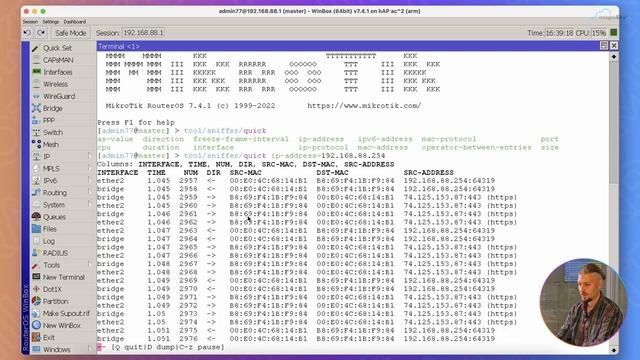640x360 pixels.
Task: Open Quick Set from sidebar
Action: coord(57,48)
